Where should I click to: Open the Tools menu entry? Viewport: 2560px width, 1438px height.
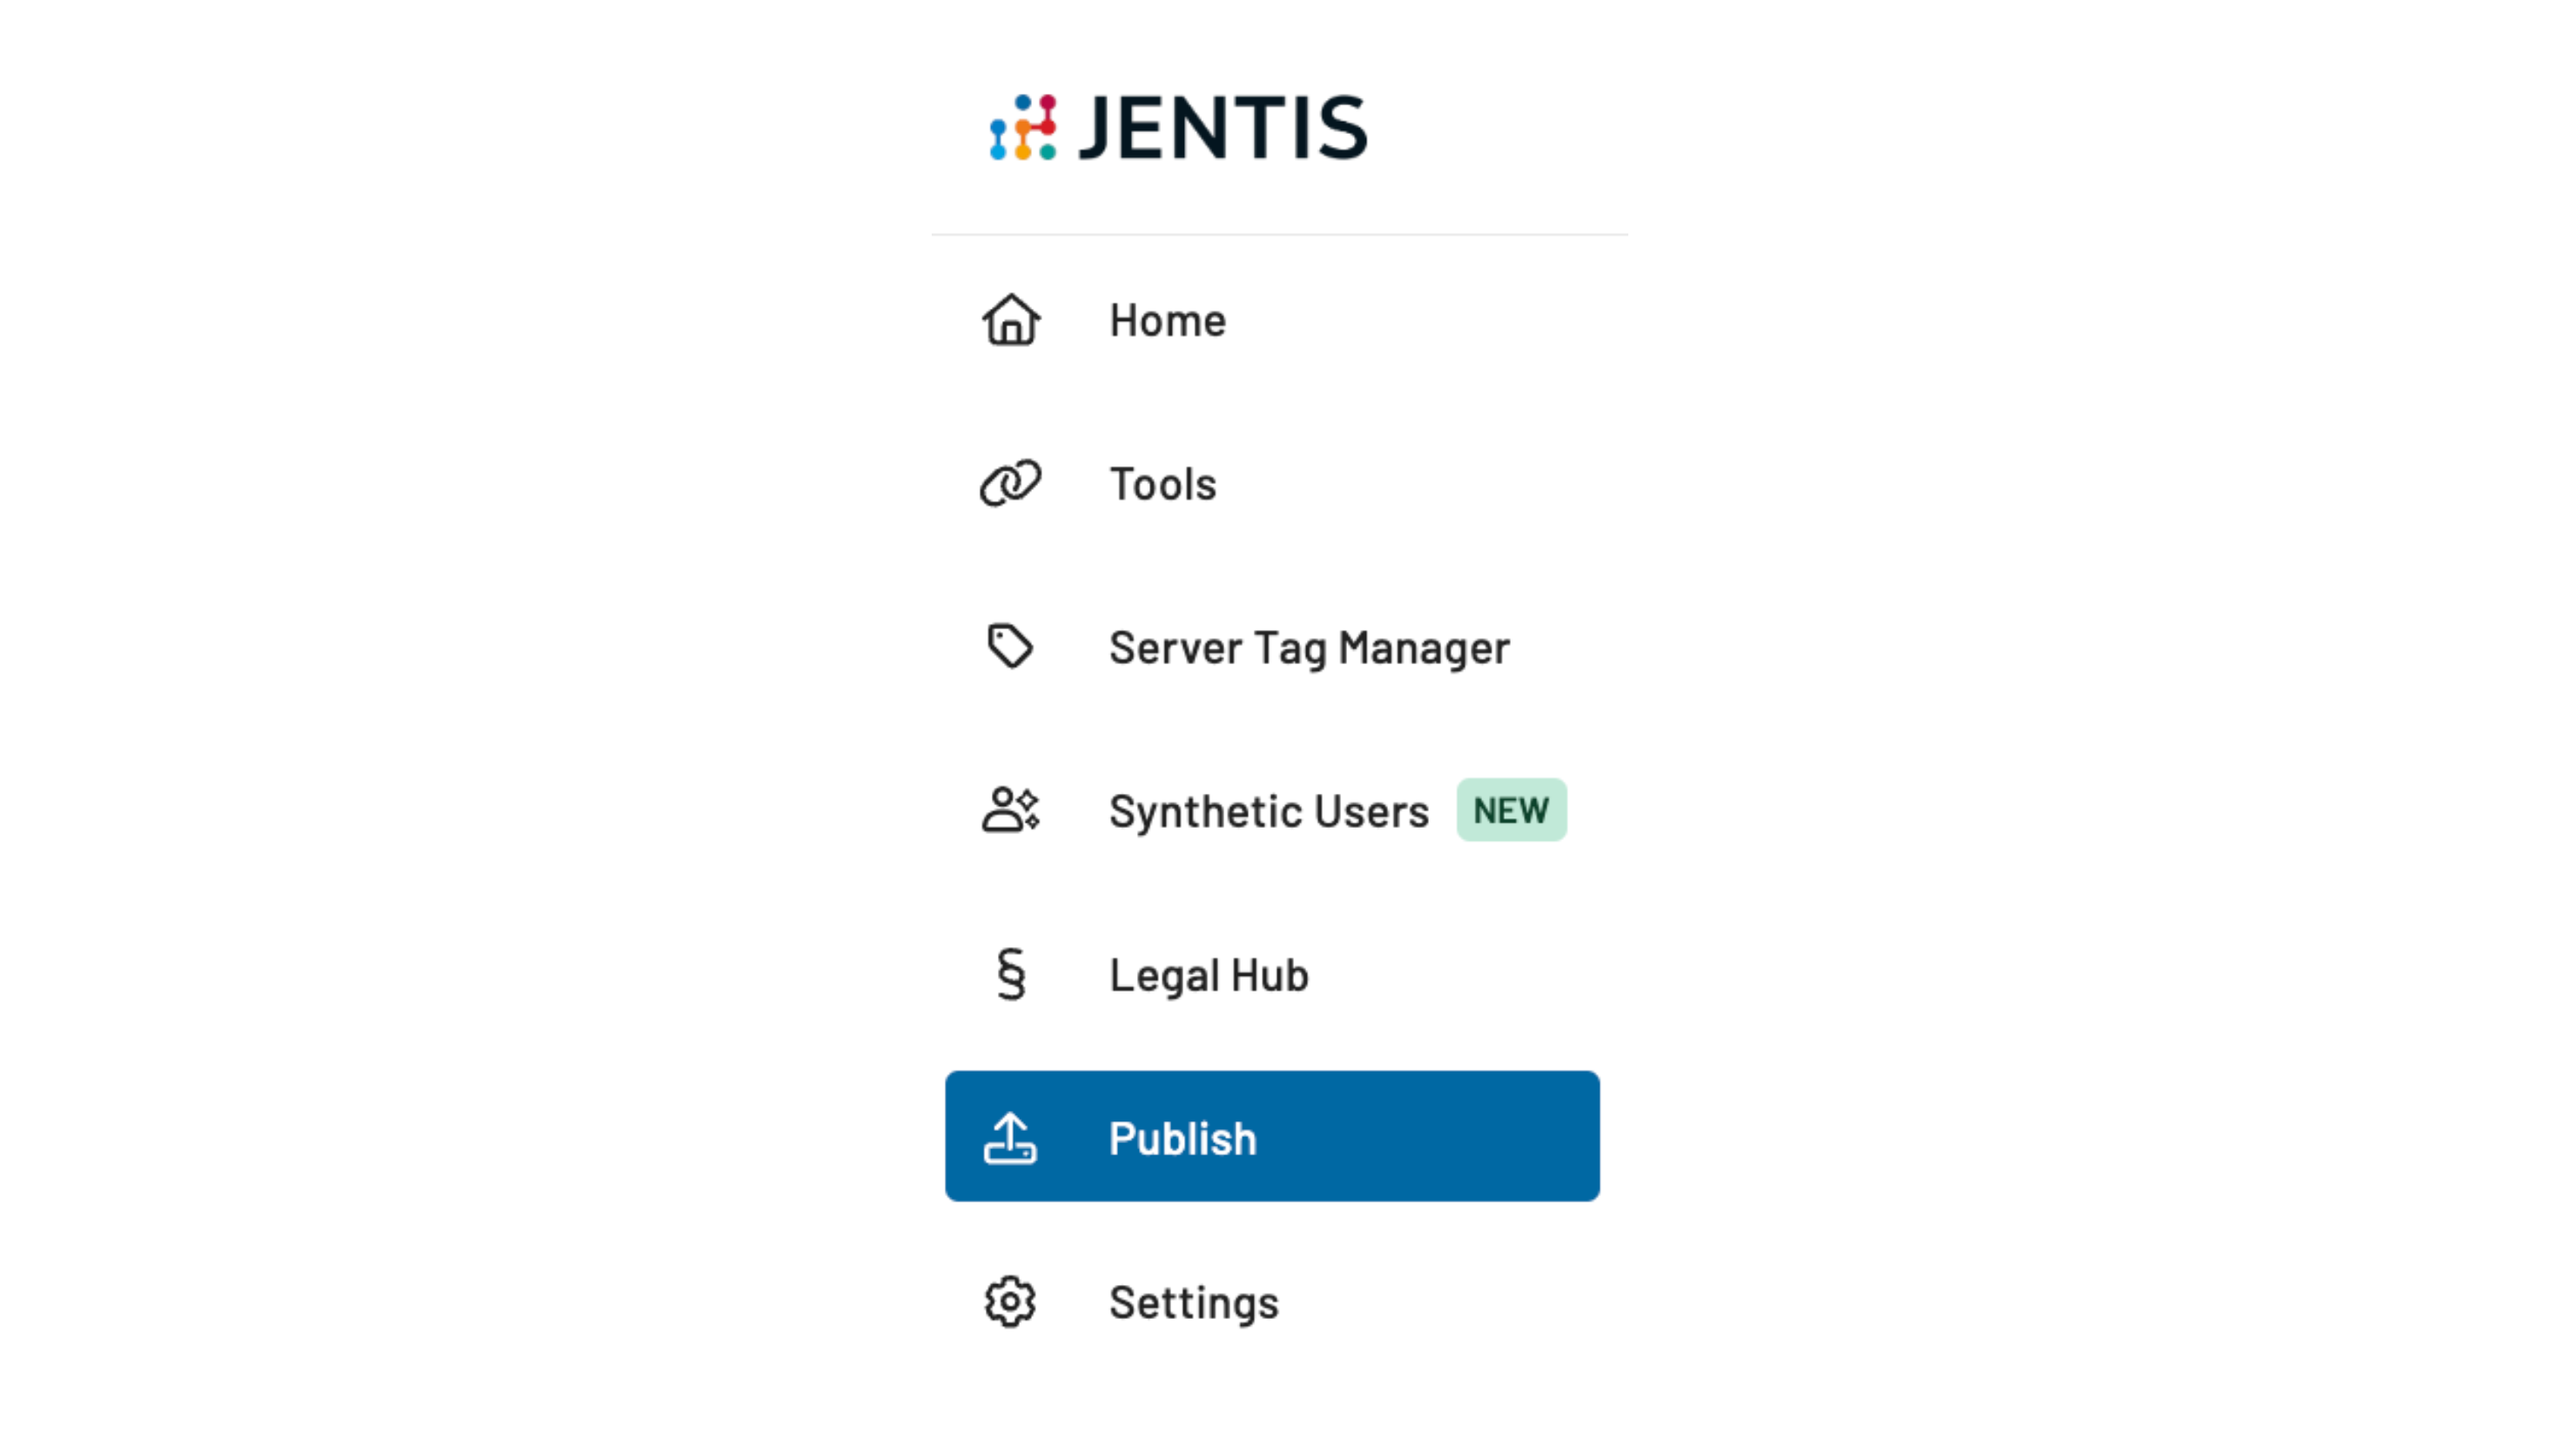coord(1162,485)
